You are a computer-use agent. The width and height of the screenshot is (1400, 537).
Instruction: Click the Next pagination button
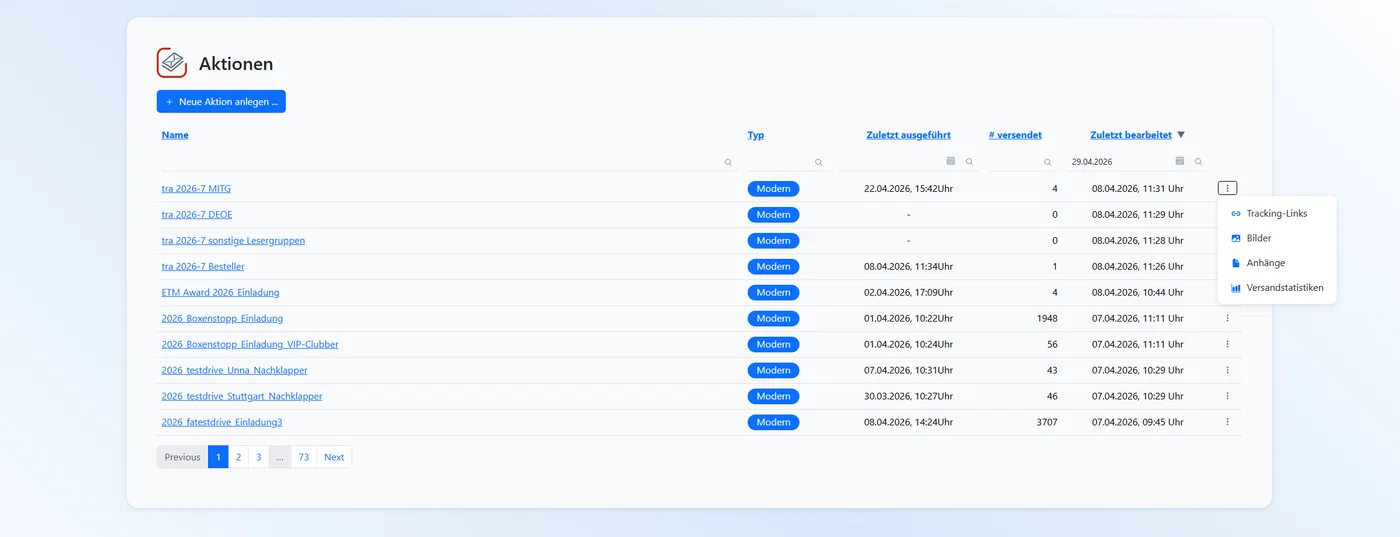coord(334,457)
